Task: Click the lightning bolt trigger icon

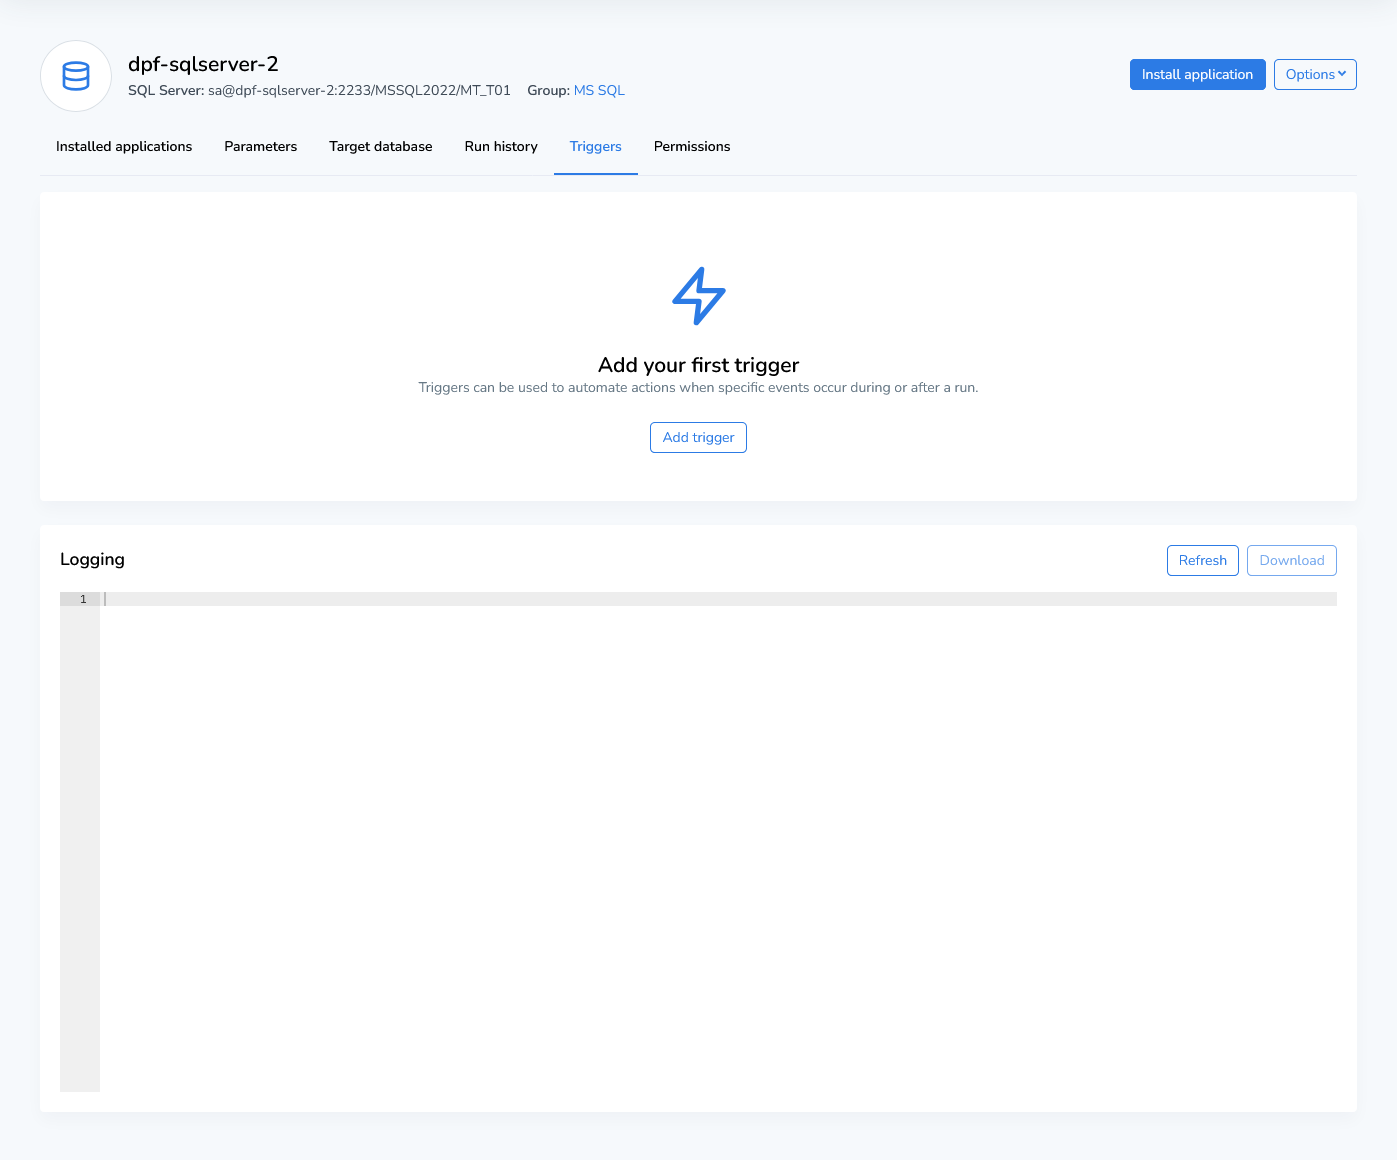Action: point(698,296)
